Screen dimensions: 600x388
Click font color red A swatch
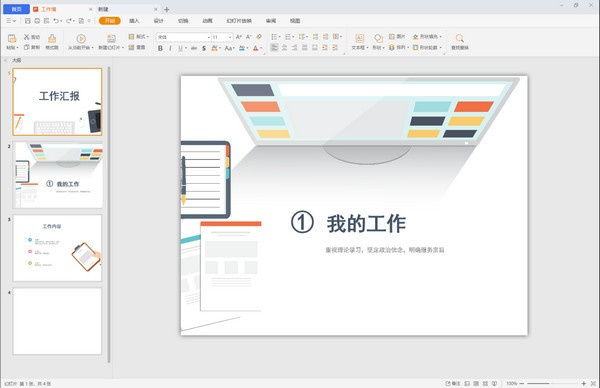click(256, 48)
